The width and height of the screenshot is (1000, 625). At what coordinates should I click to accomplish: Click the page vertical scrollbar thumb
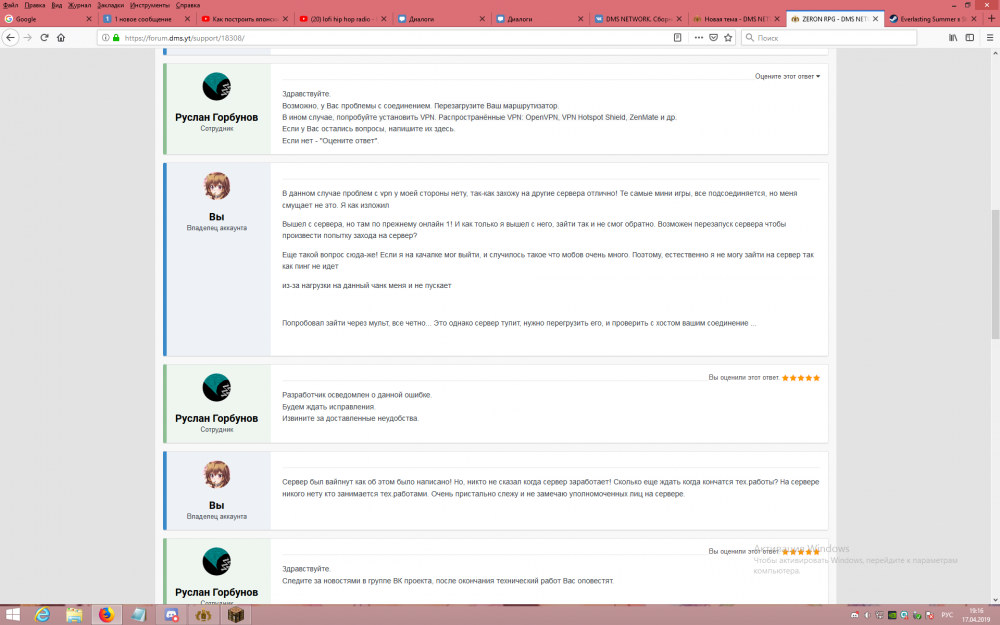click(x=994, y=270)
